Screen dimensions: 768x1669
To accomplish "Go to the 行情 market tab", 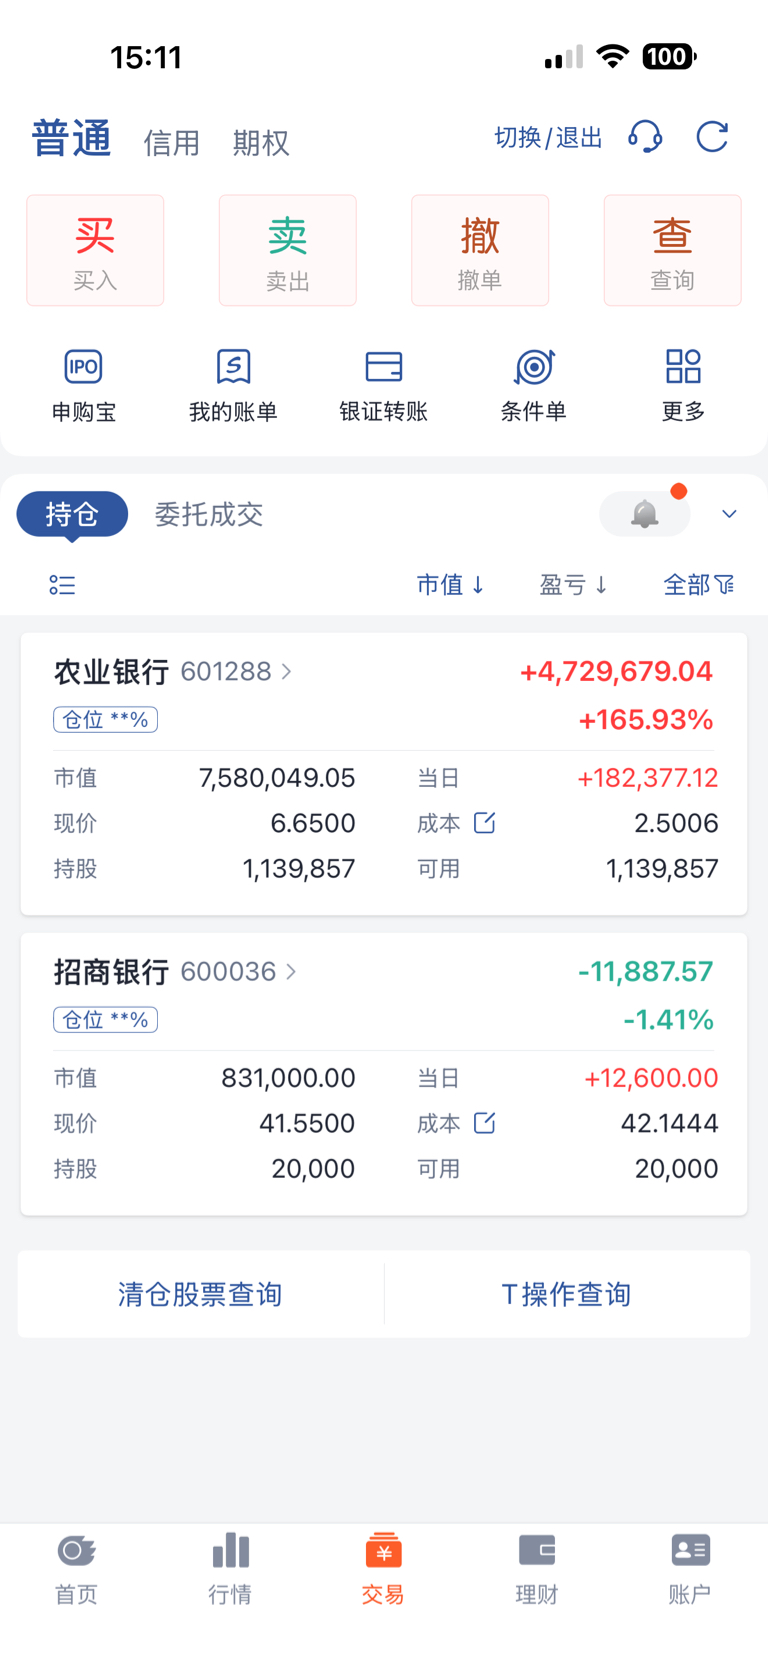I will click(230, 1569).
